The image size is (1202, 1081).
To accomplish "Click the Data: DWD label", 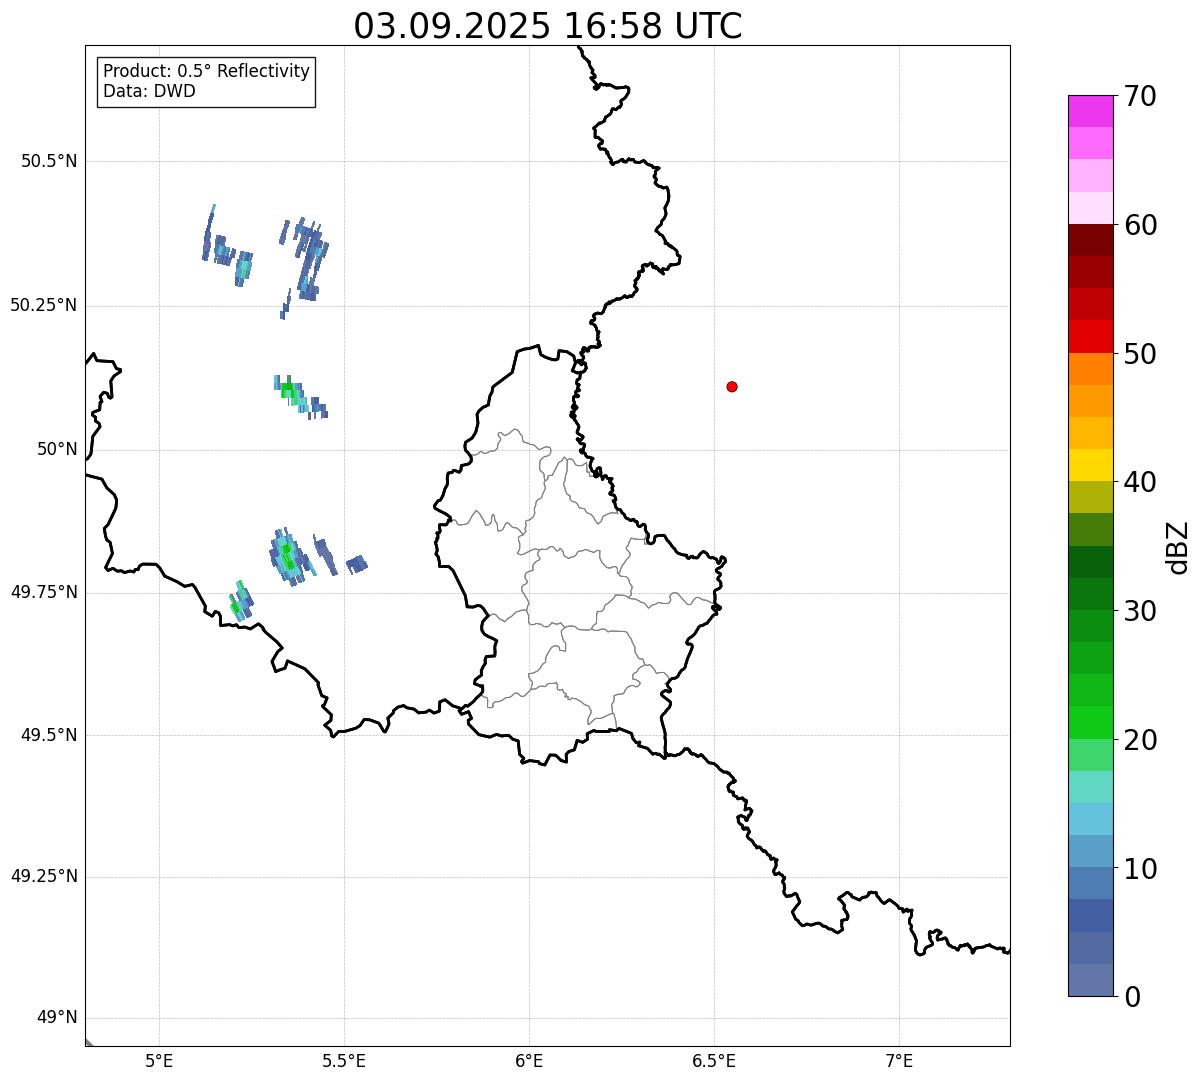I will tap(149, 91).
